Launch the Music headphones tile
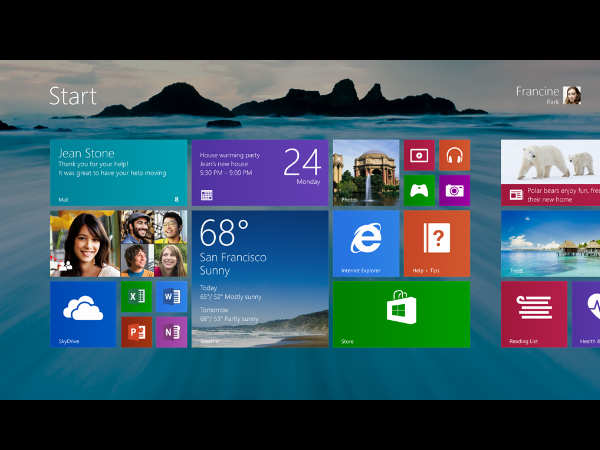The height and width of the screenshot is (450, 600). point(455,155)
